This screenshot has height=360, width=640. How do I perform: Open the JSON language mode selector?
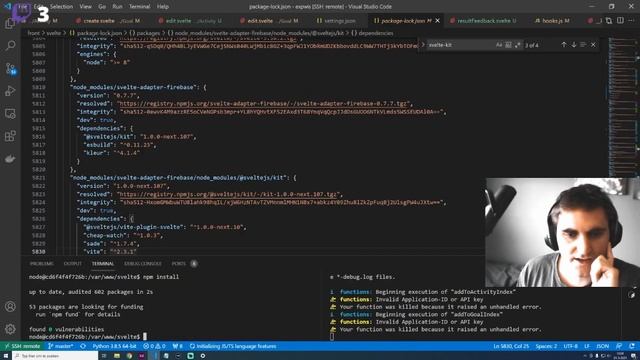click(602, 346)
